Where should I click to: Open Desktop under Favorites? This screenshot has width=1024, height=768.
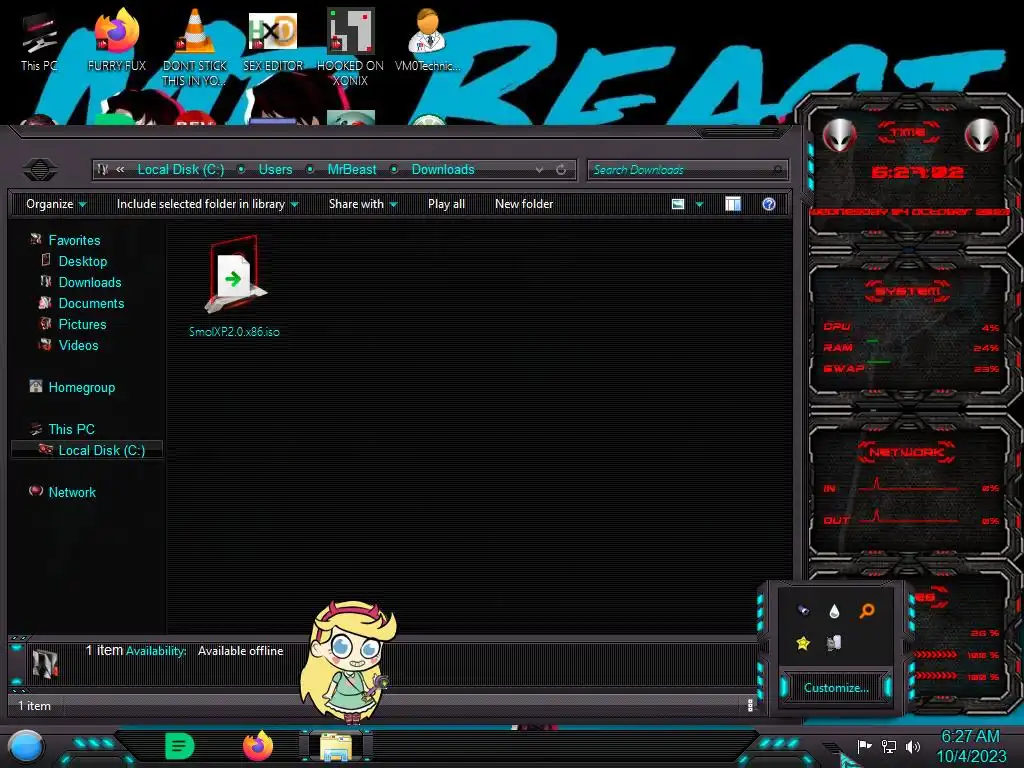click(x=83, y=261)
